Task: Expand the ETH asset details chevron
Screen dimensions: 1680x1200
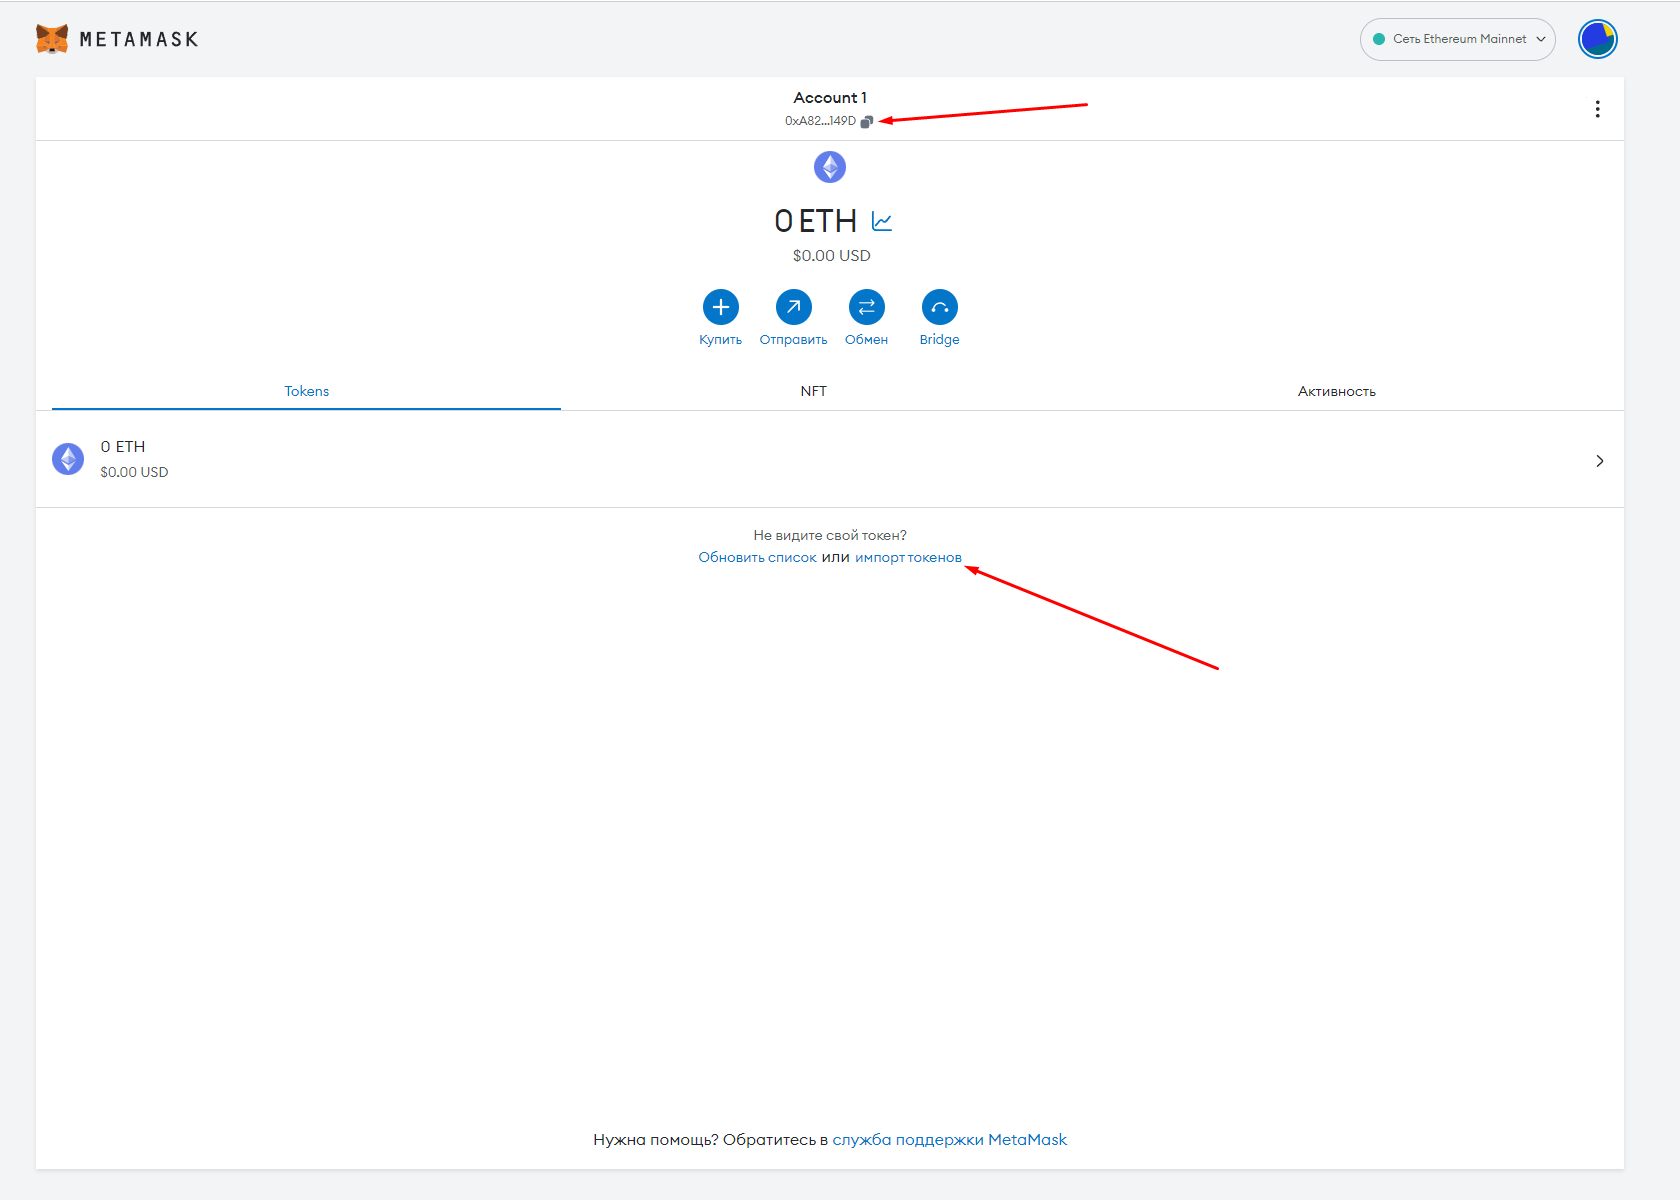Action: tap(1599, 460)
